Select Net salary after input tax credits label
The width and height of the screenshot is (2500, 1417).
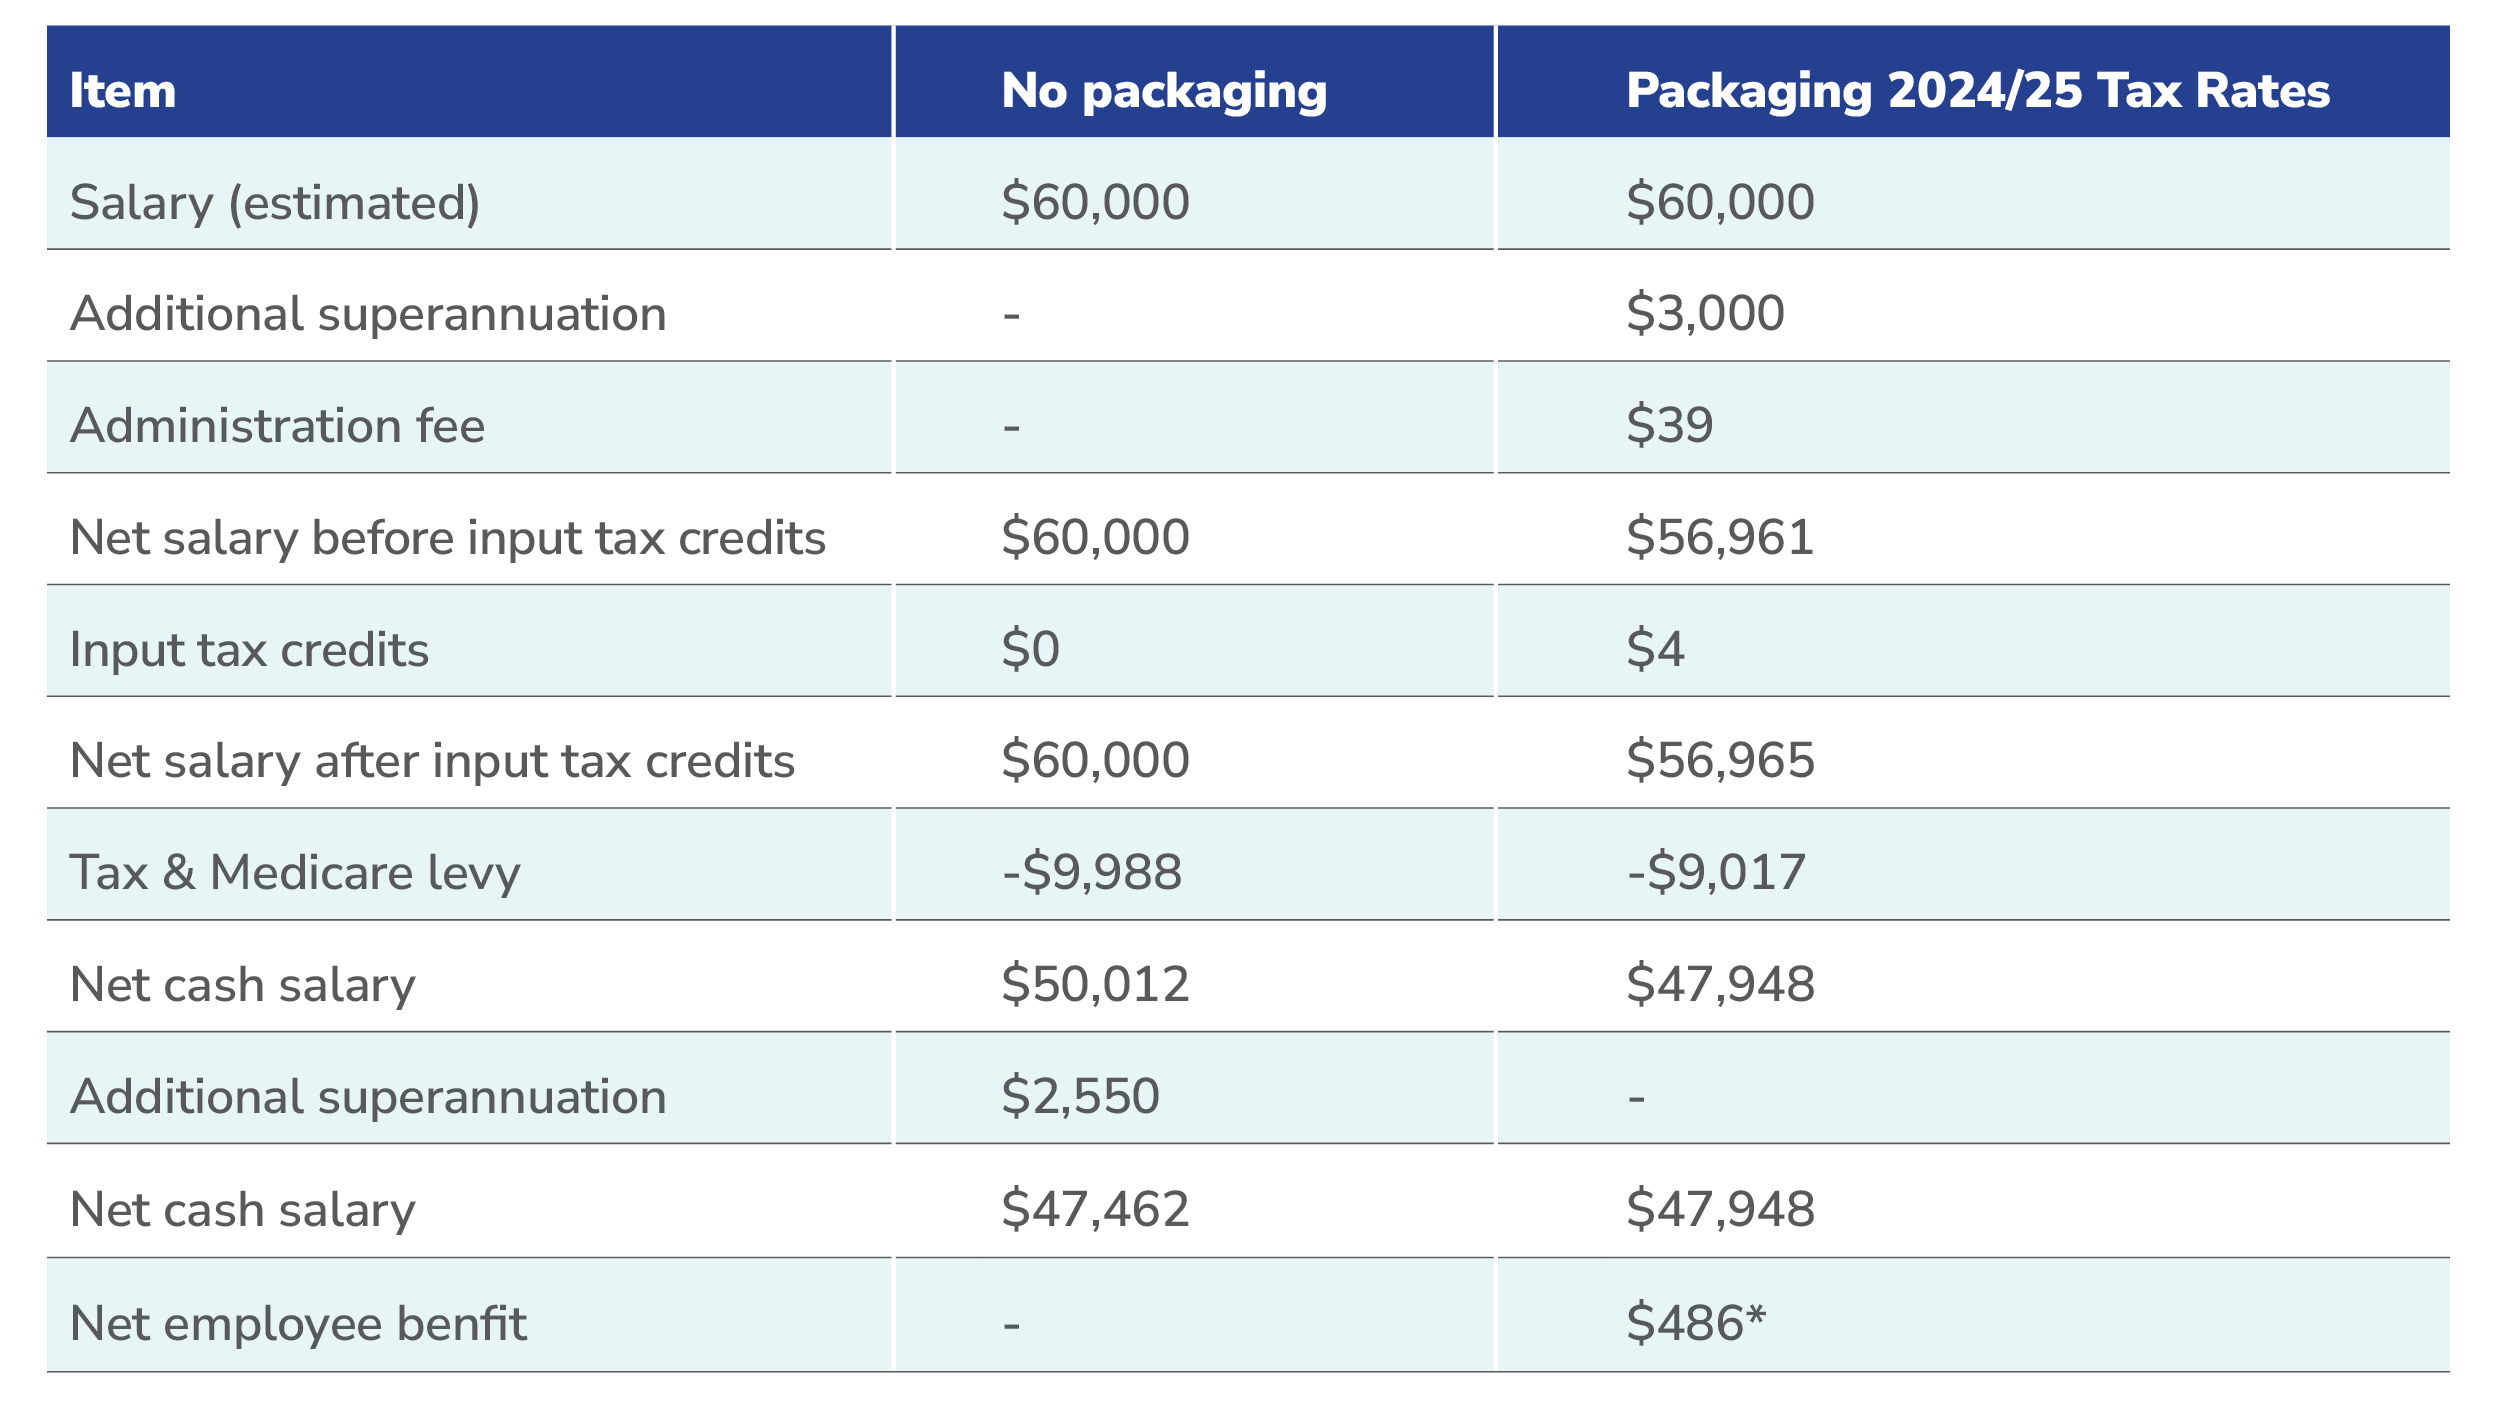(432, 761)
